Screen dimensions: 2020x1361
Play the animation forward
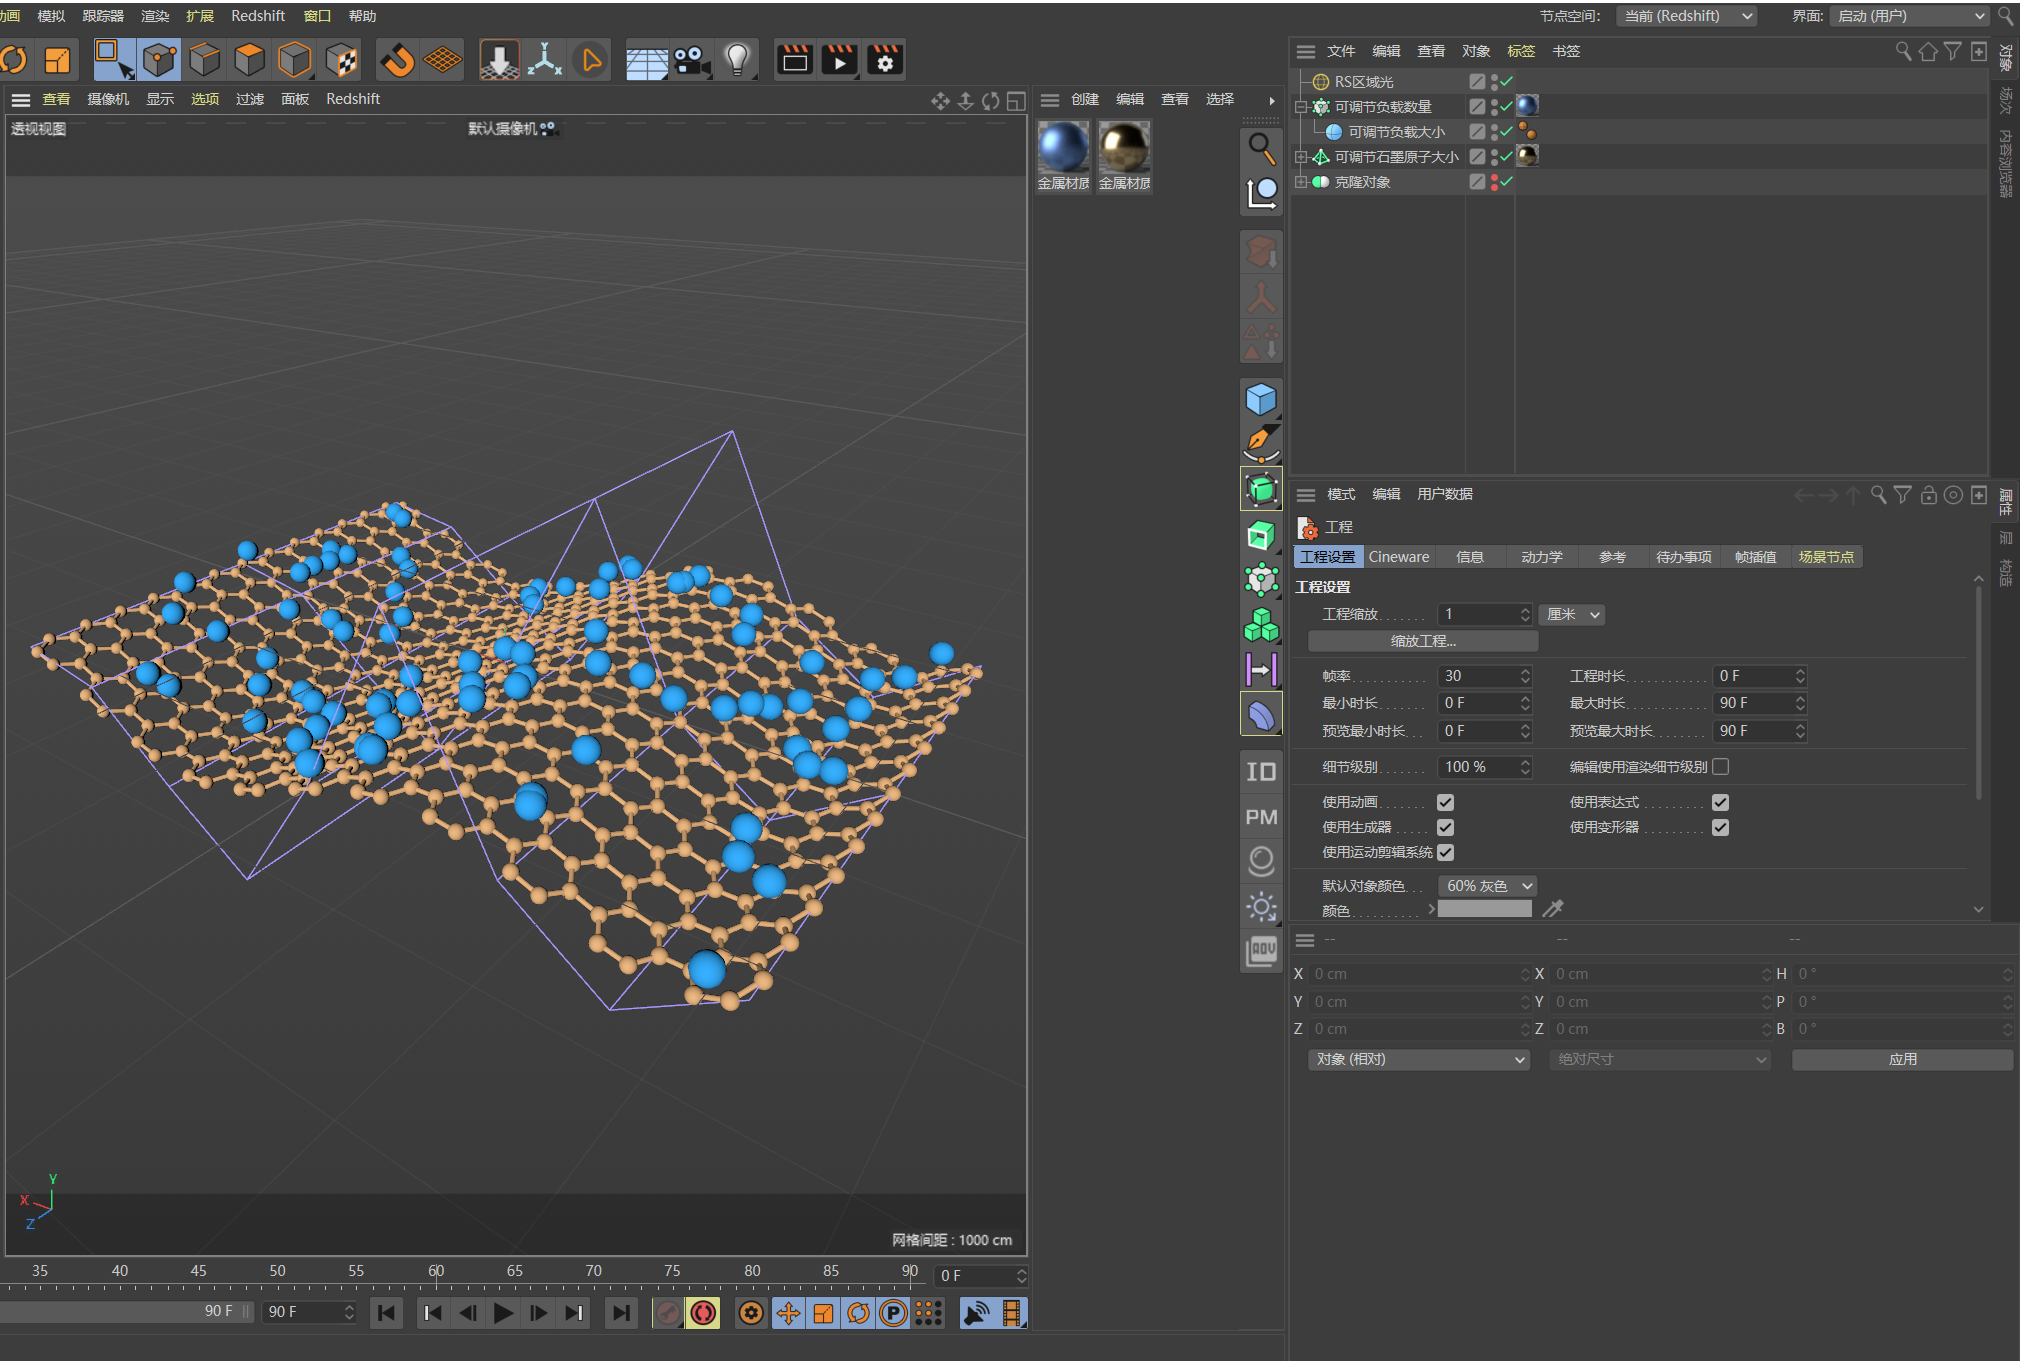[503, 1312]
